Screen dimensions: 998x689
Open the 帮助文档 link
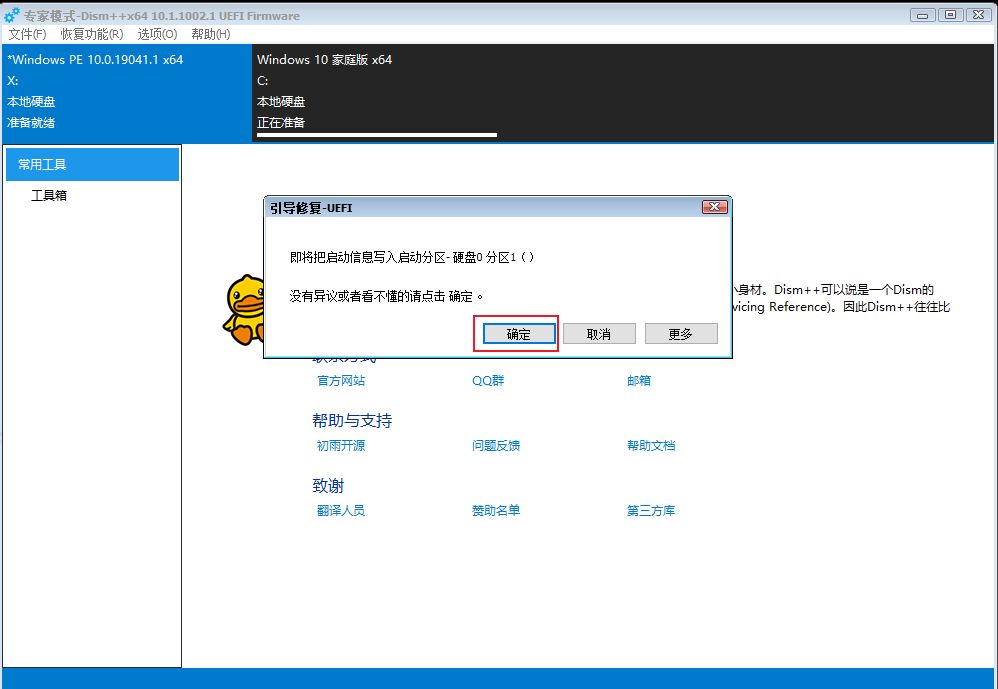[x=651, y=446]
